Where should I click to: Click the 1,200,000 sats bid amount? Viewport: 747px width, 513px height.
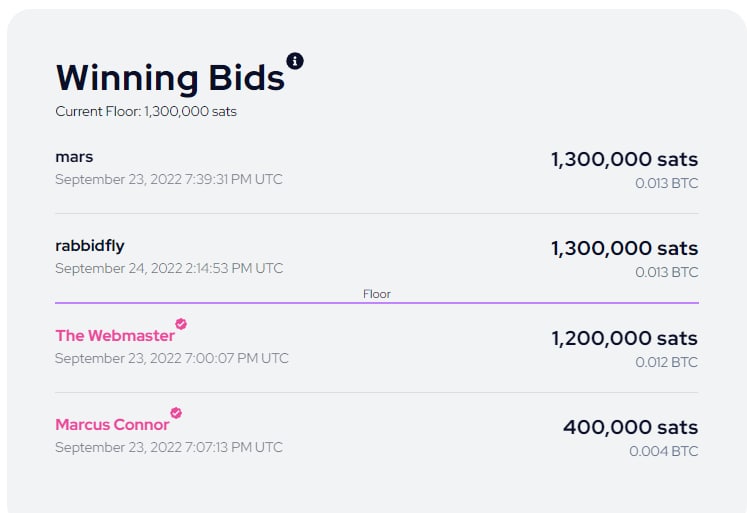625,339
